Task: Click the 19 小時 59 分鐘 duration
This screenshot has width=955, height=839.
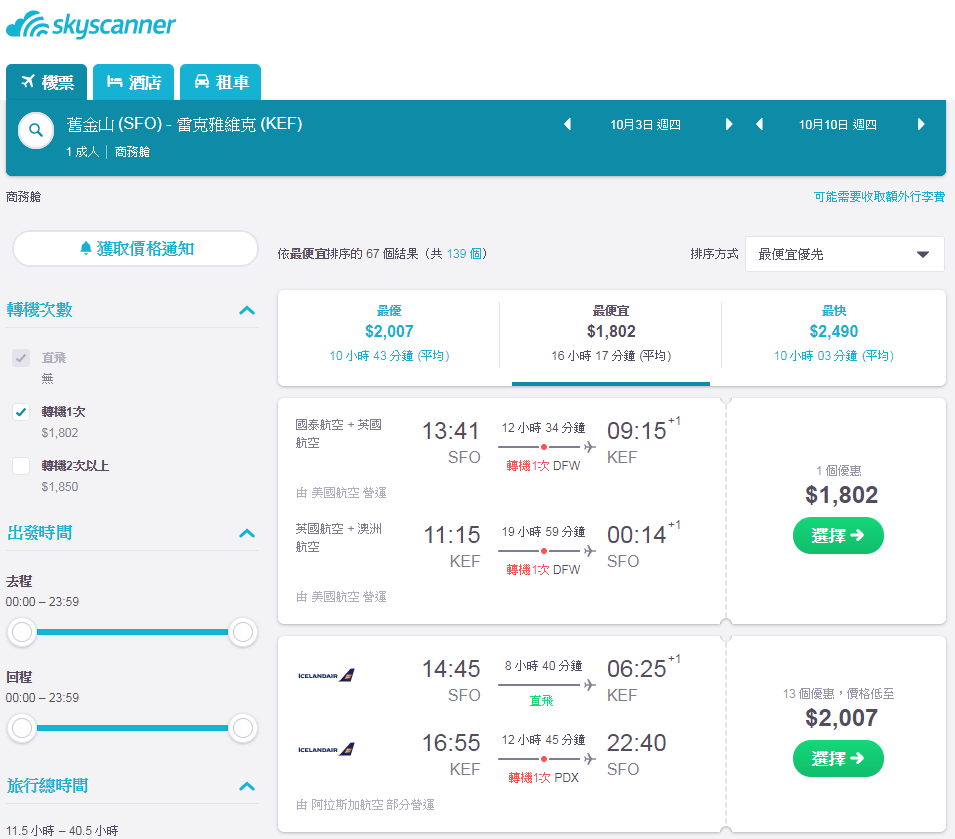Action: pos(543,532)
